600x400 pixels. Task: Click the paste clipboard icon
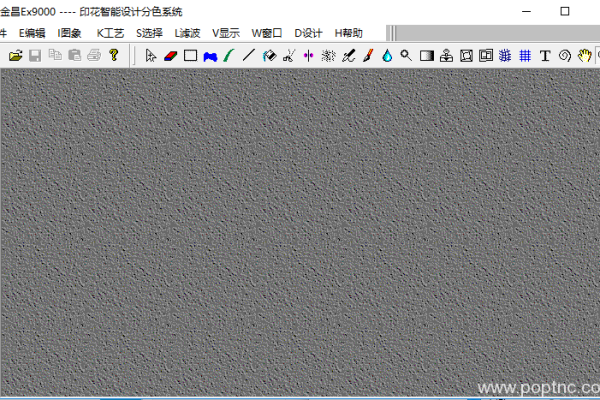pos(75,56)
